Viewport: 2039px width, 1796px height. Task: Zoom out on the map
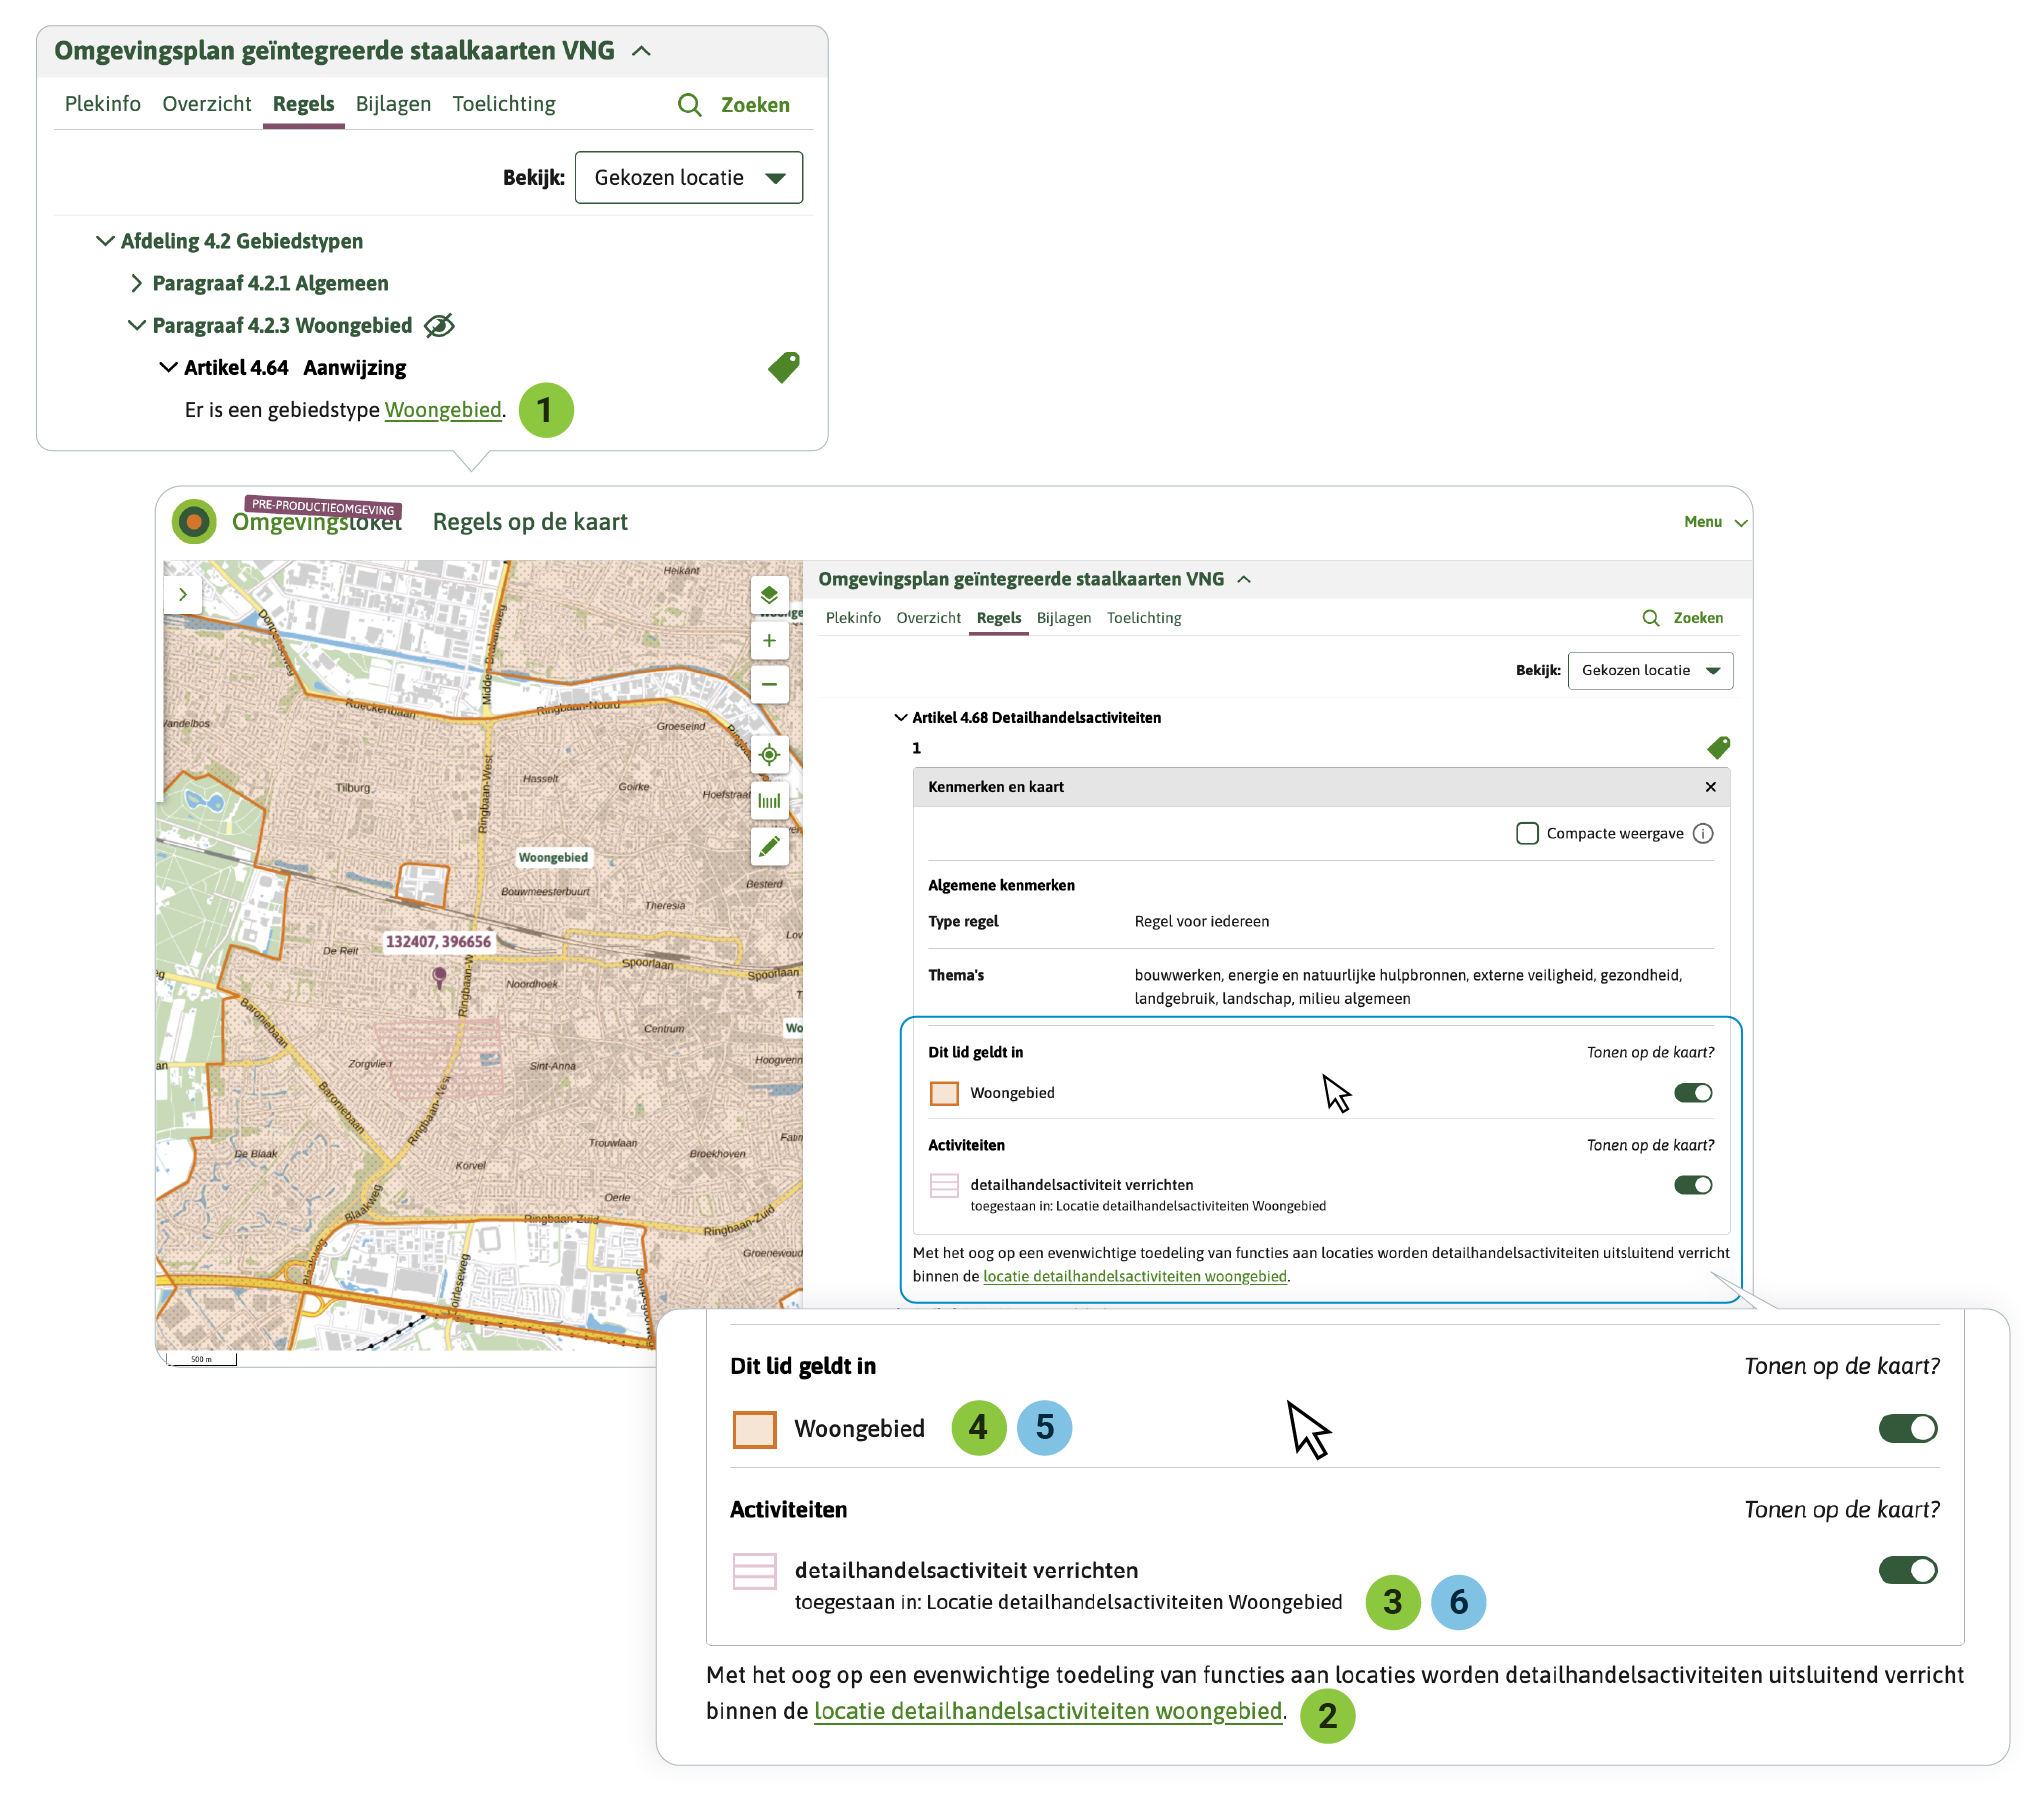pyautogui.click(x=769, y=685)
